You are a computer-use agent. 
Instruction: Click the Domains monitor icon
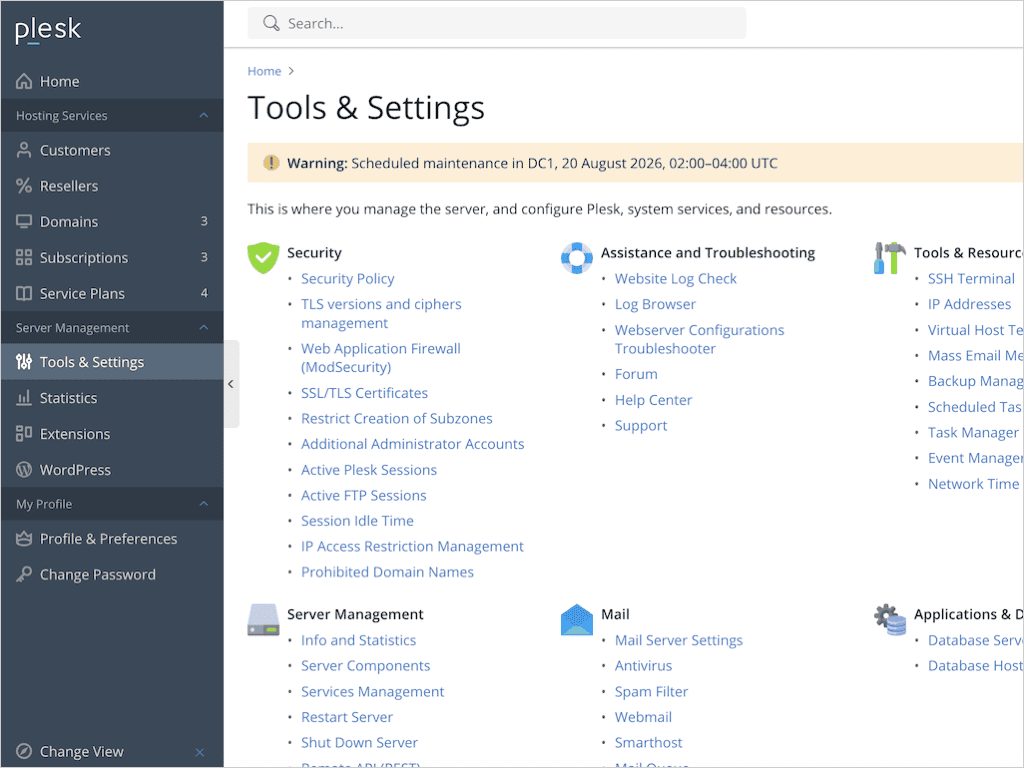[x=24, y=221]
